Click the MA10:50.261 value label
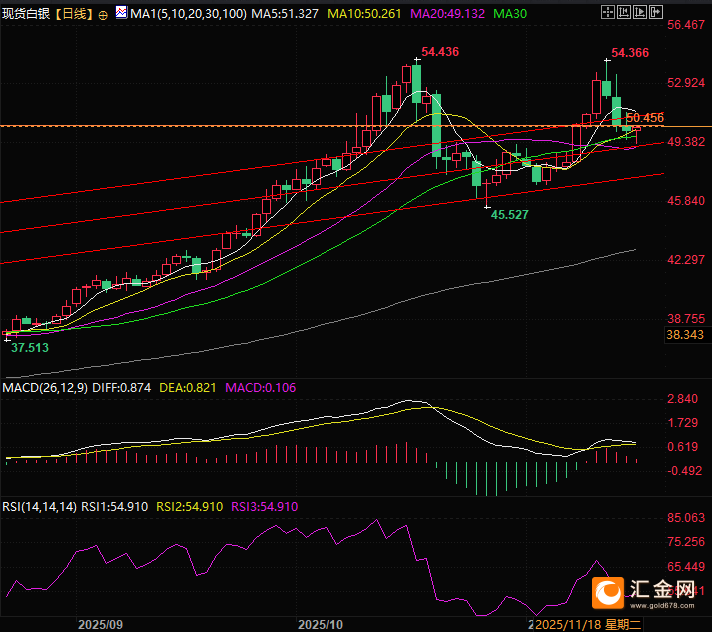 pos(364,14)
